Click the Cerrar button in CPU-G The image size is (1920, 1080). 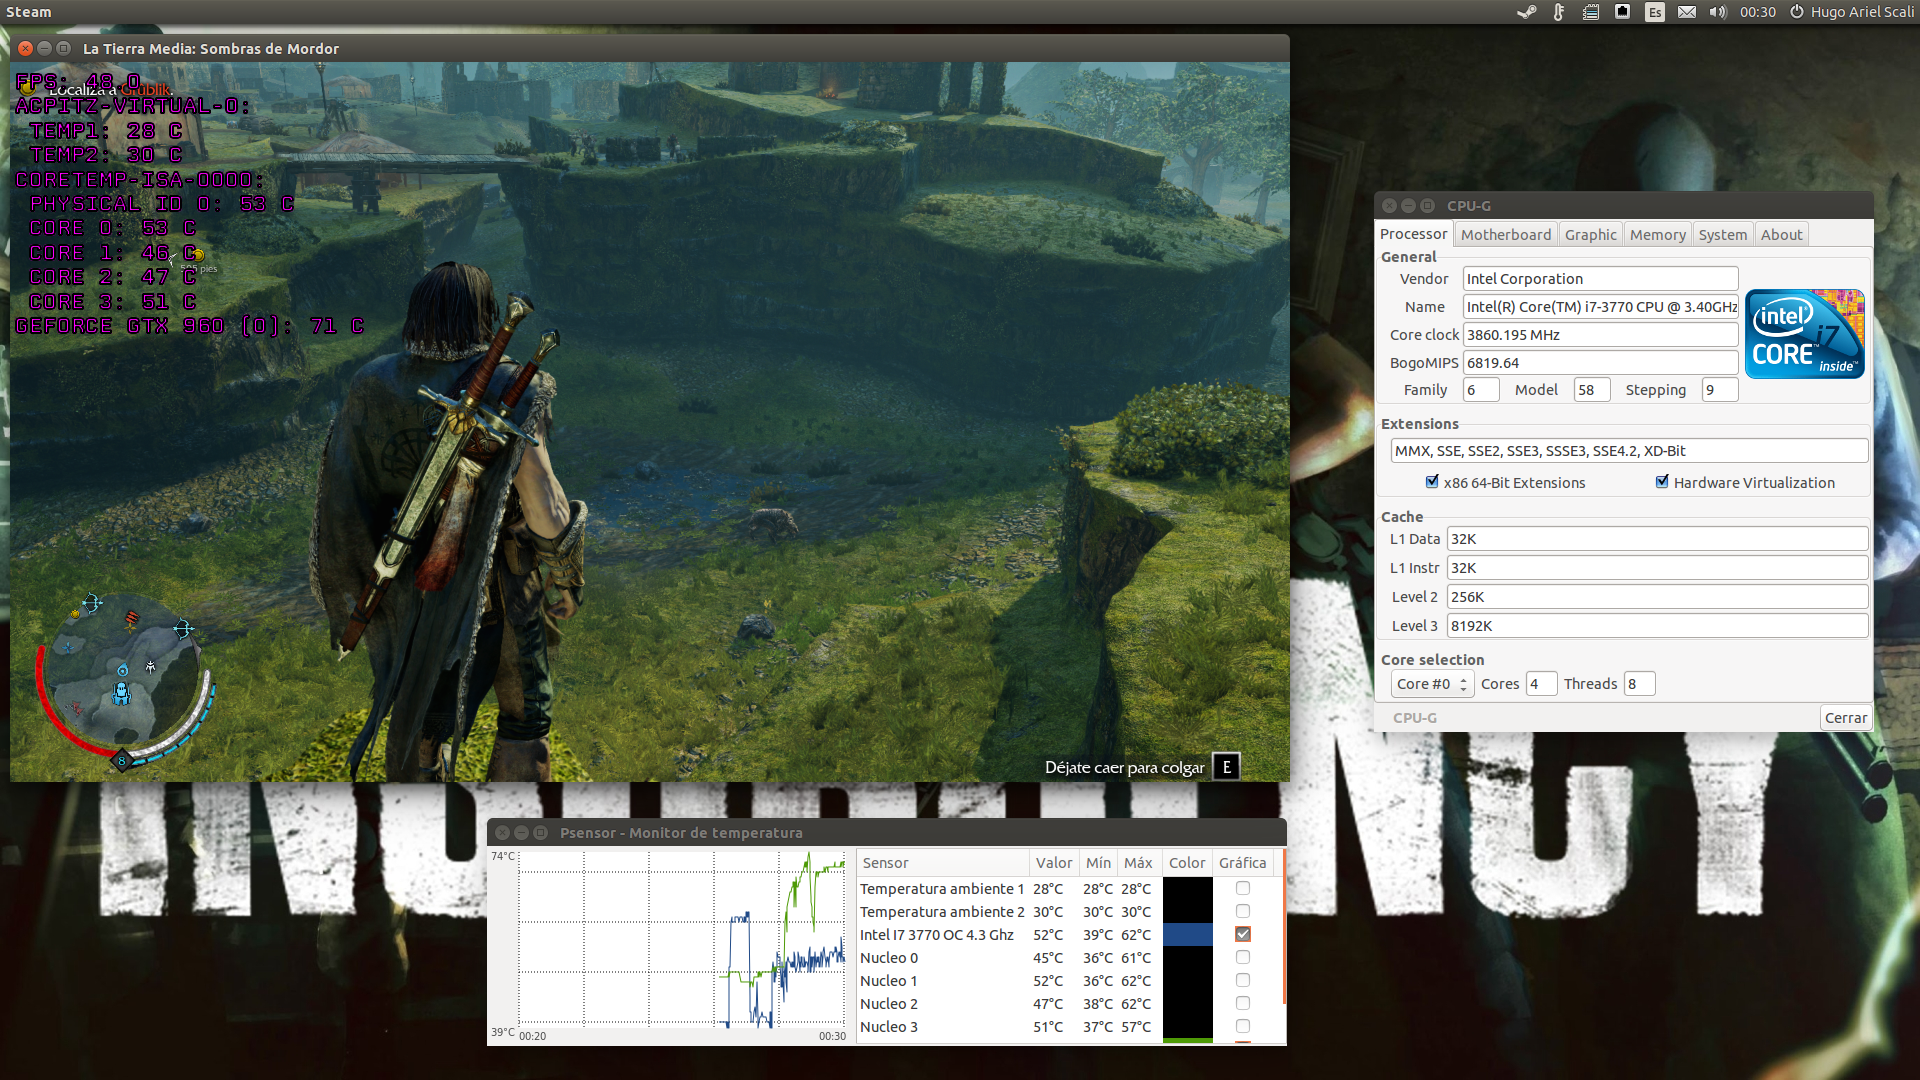tap(1845, 718)
